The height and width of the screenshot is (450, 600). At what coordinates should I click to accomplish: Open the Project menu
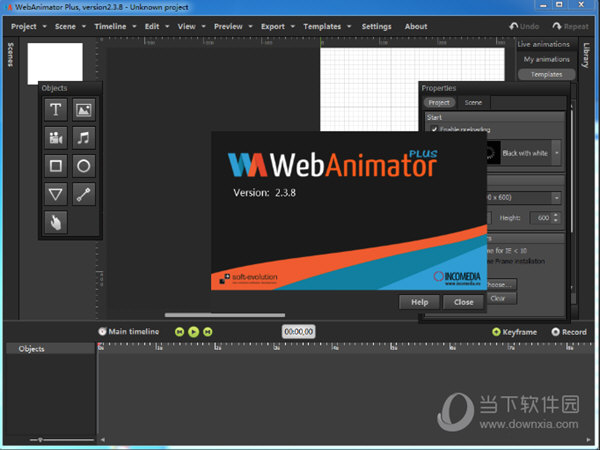click(28, 26)
